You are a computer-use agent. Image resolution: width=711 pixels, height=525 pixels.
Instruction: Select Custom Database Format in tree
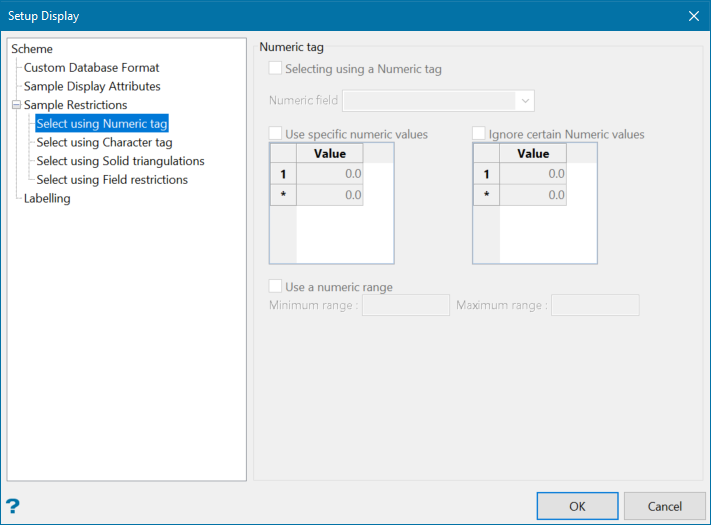click(91, 68)
